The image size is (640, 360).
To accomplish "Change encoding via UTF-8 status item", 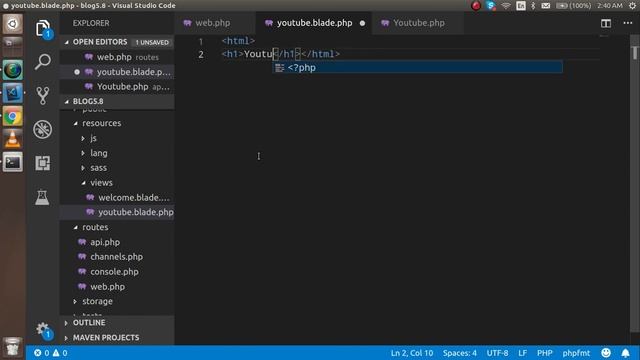I will (x=497, y=353).
